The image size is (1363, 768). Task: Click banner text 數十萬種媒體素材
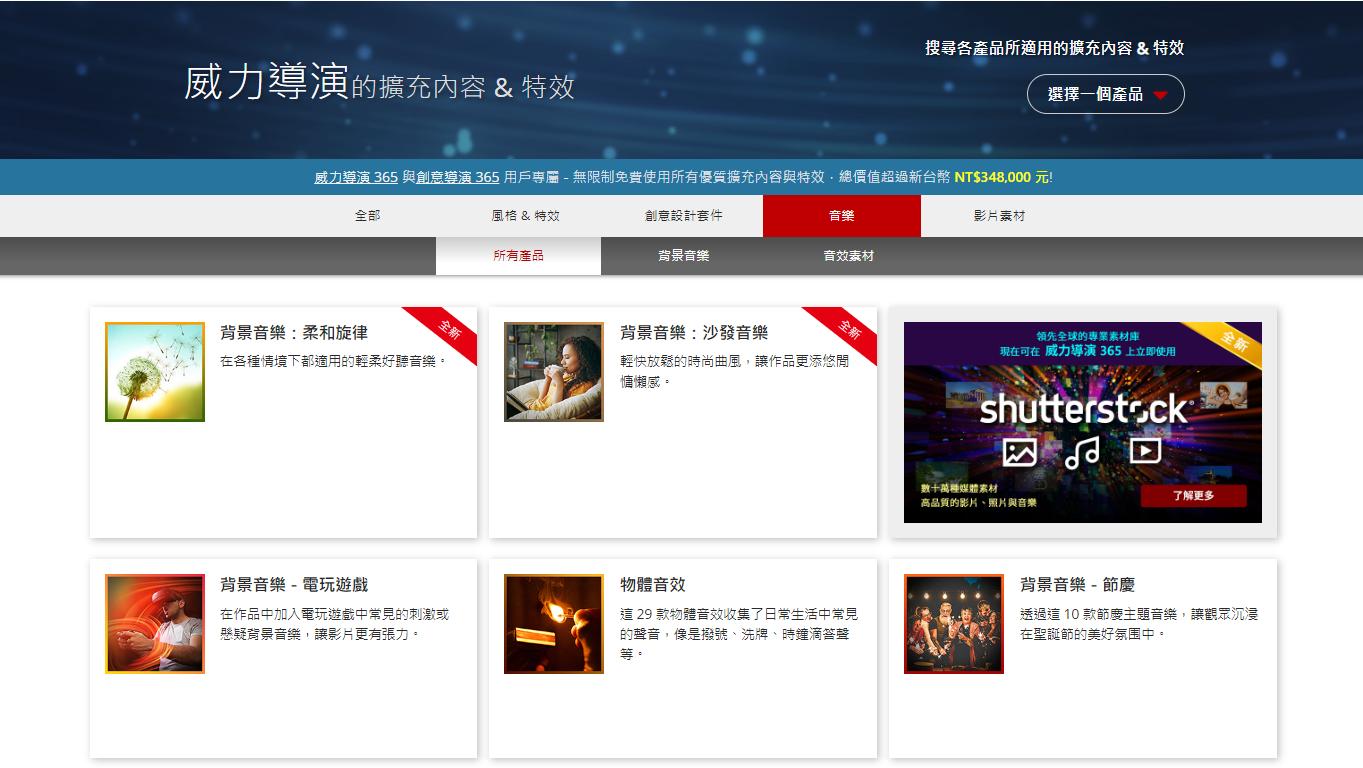pos(960,488)
